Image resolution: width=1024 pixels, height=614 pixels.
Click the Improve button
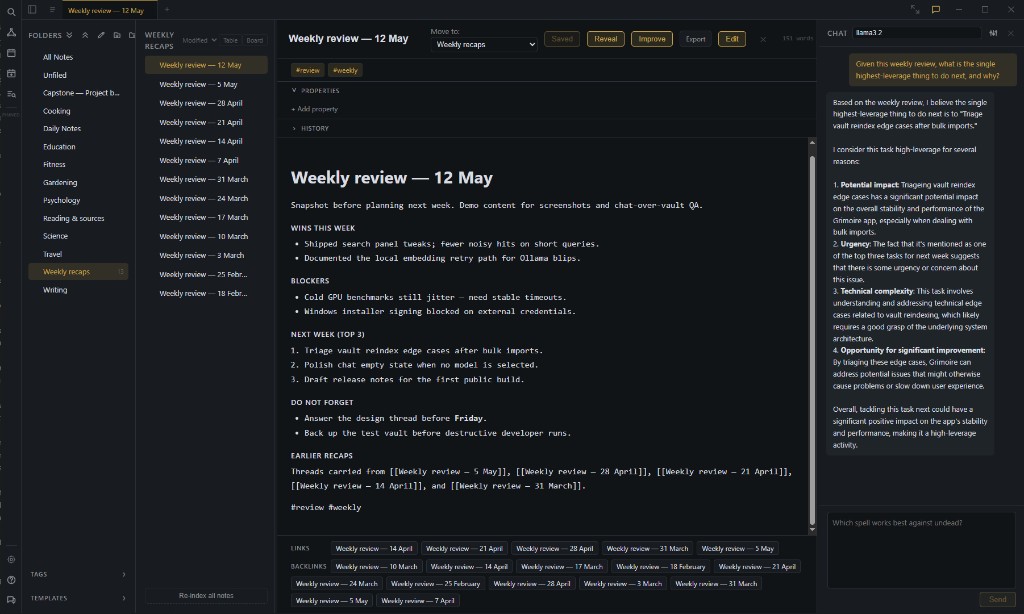point(652,39)
